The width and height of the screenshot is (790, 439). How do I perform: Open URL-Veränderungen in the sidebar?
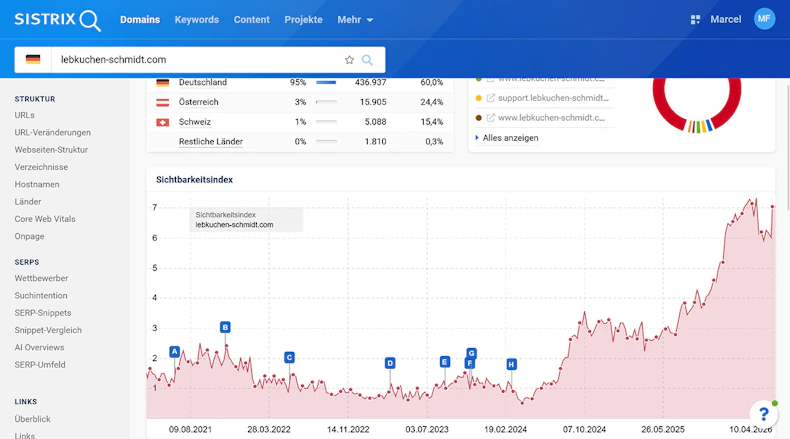click(53, 133)
